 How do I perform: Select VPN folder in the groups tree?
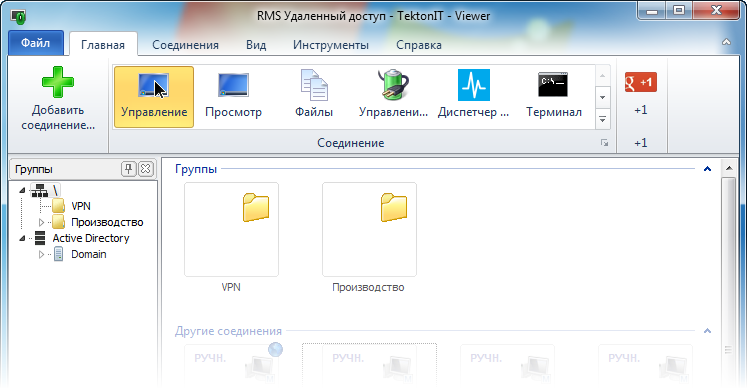(x=81, y=206)
